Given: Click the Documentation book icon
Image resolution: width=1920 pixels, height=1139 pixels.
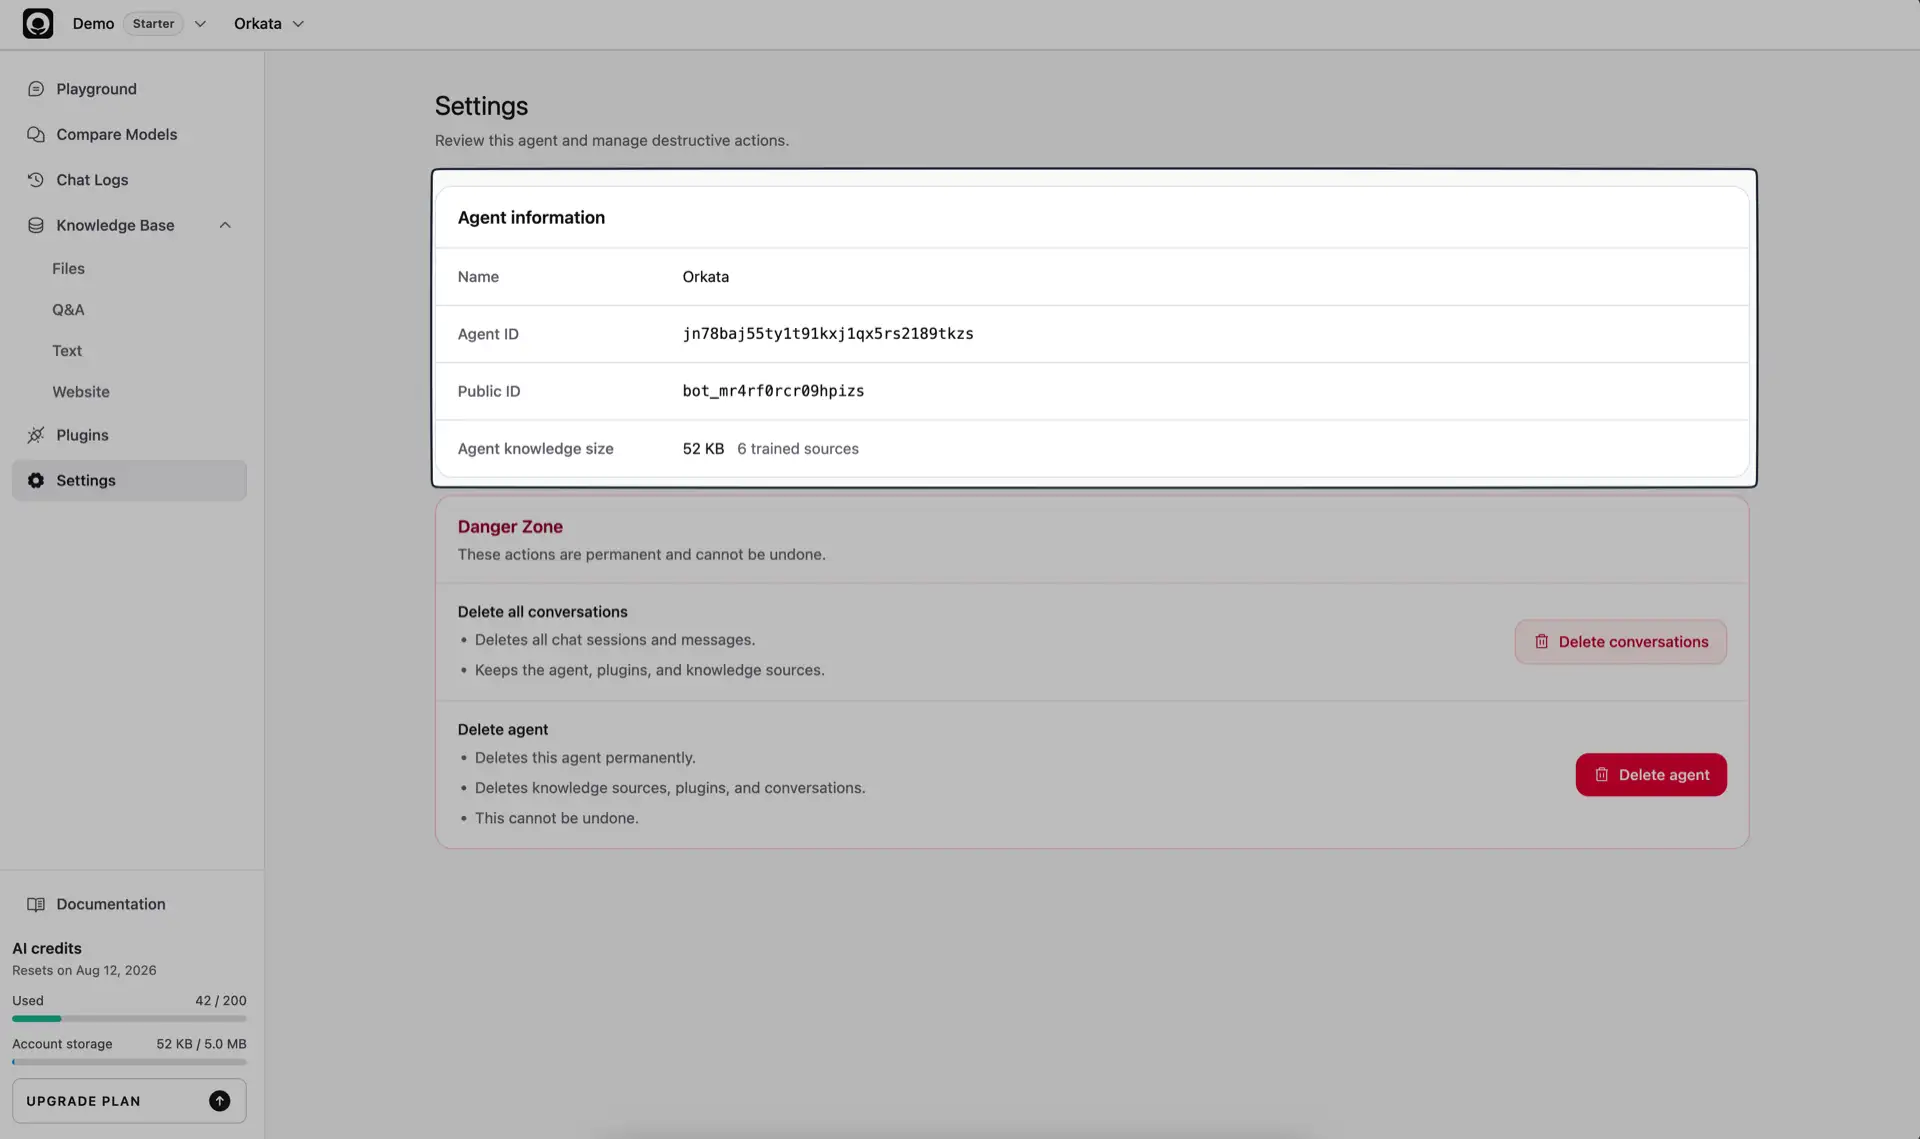Looking at the screenshot, I should [36, 904].
